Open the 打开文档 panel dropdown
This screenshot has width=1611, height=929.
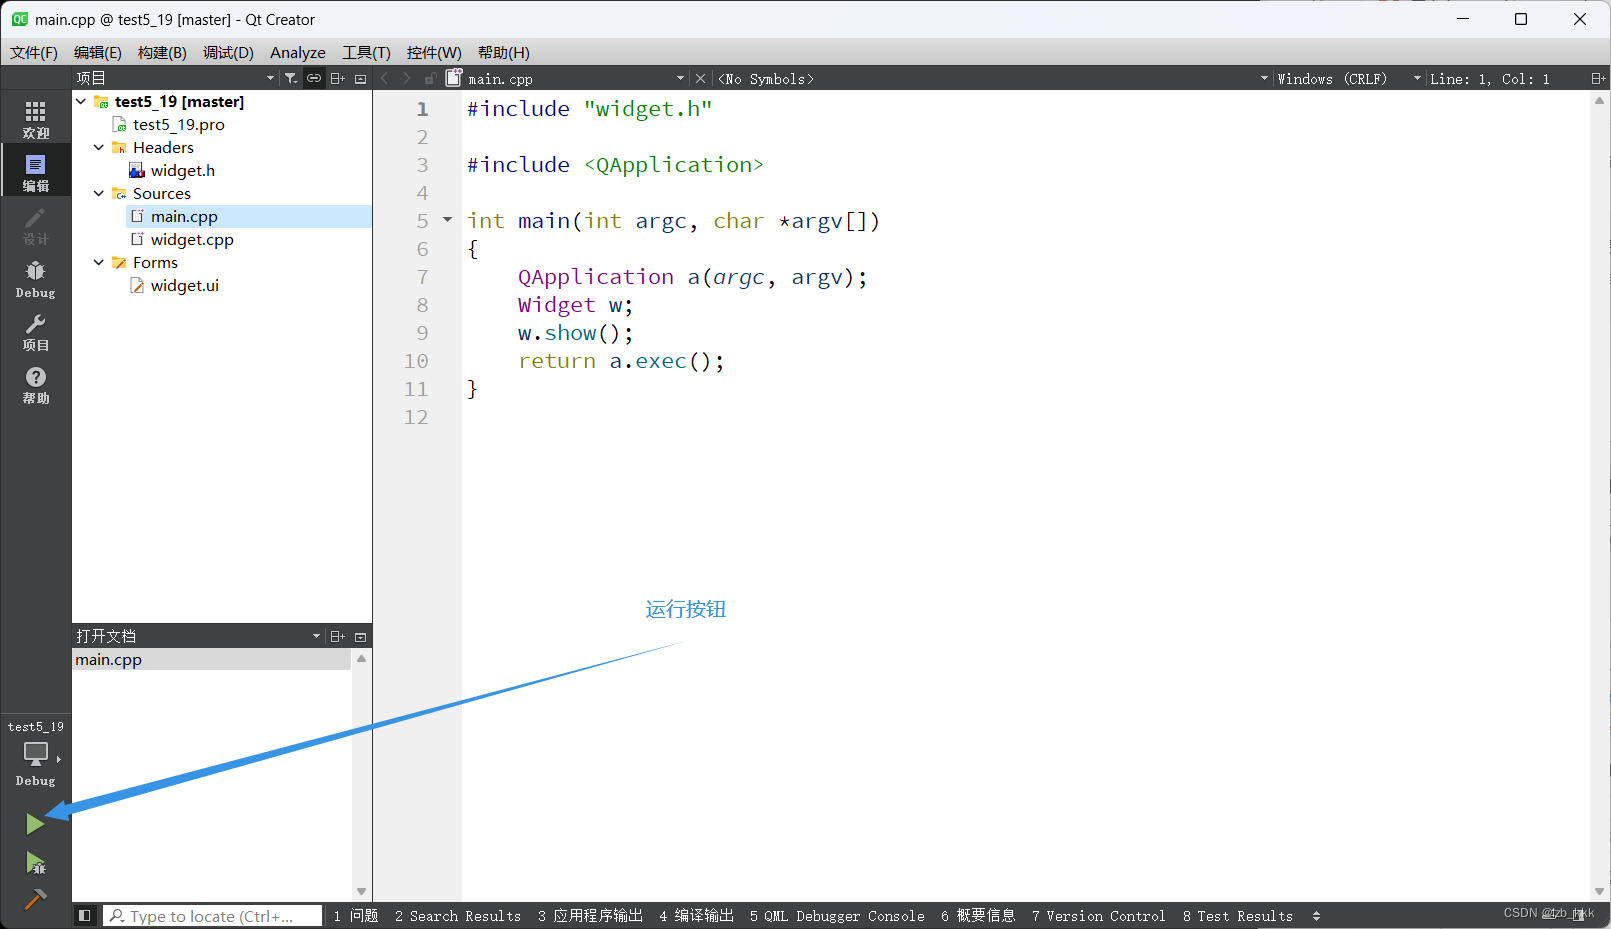[x=316, y=636]
